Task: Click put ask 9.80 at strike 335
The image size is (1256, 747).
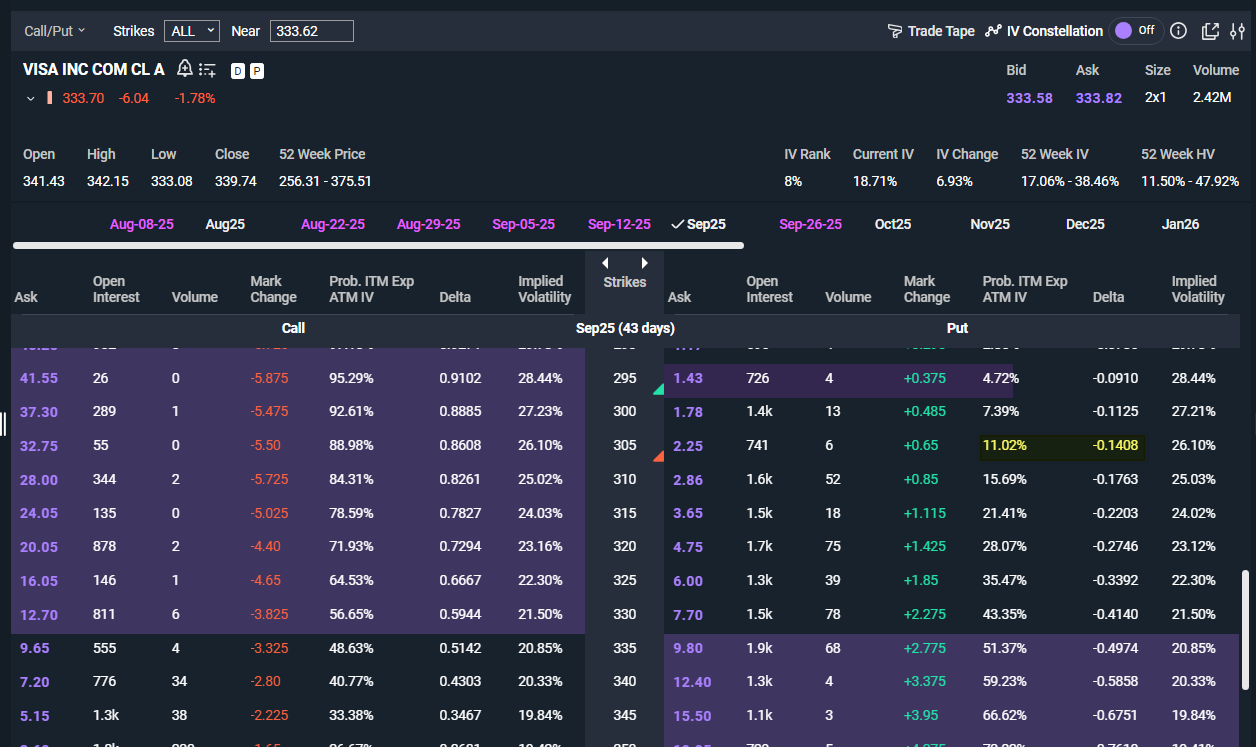Action: pos(688,648)
